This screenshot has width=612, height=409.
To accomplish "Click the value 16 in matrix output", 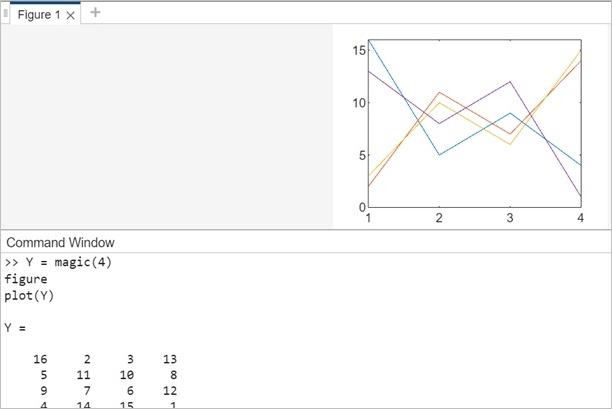I will [x=41, y=359].
